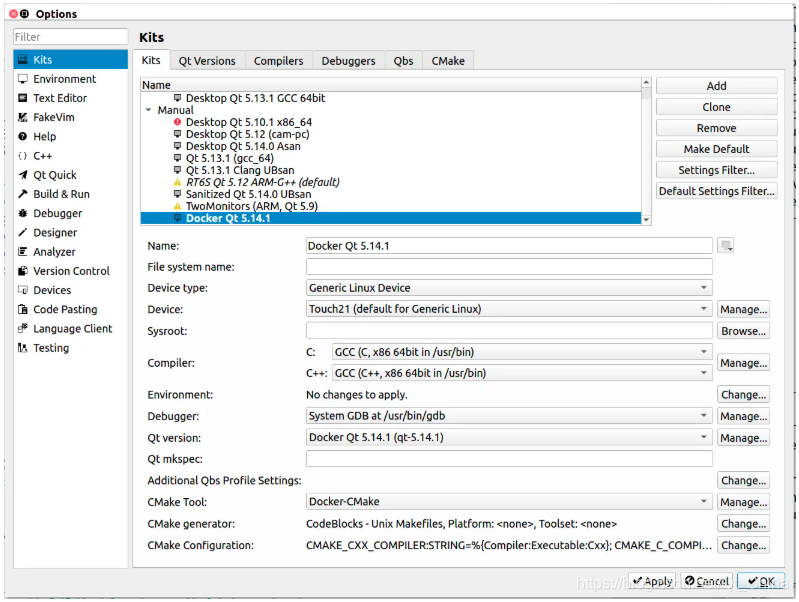The image size is (799, 602).
Task: Open Environment settings category
Action: [70, 79]
